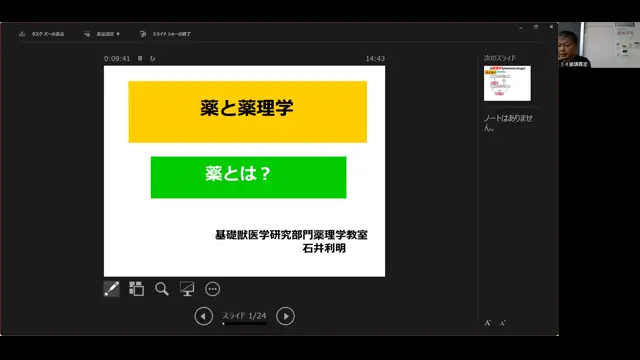Click the current clock time 14:43
This screenshot has width=640, height=360.
[375, 59]
